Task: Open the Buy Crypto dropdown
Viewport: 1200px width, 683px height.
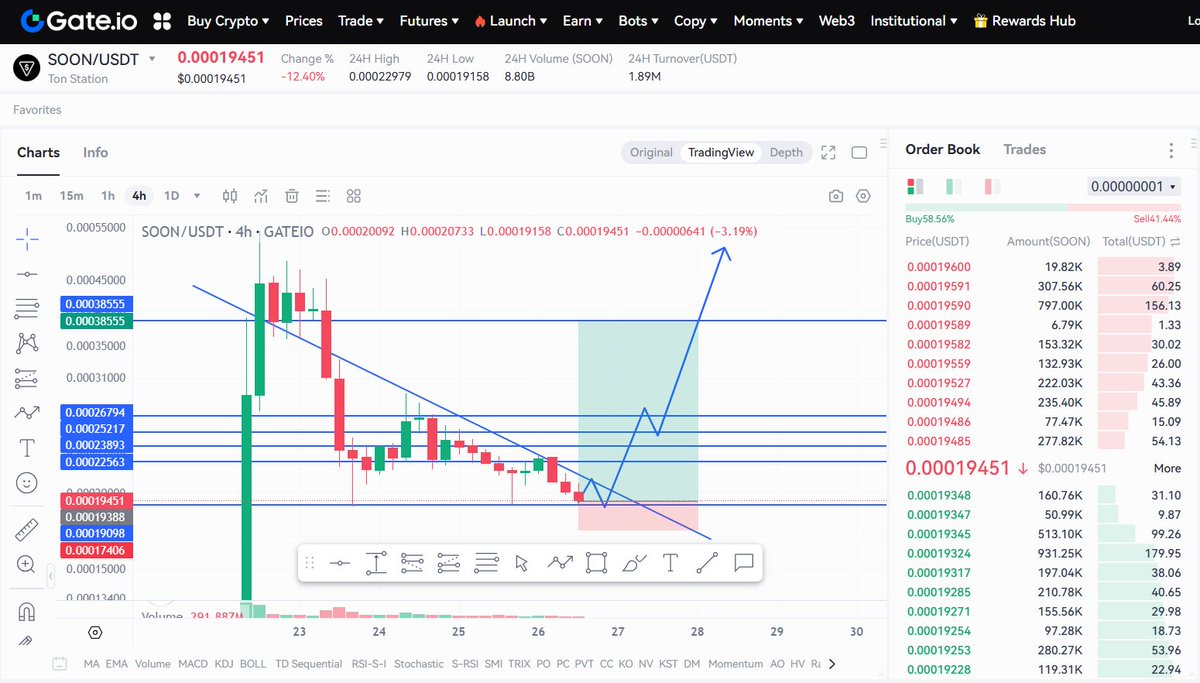Action: [228, 20]
